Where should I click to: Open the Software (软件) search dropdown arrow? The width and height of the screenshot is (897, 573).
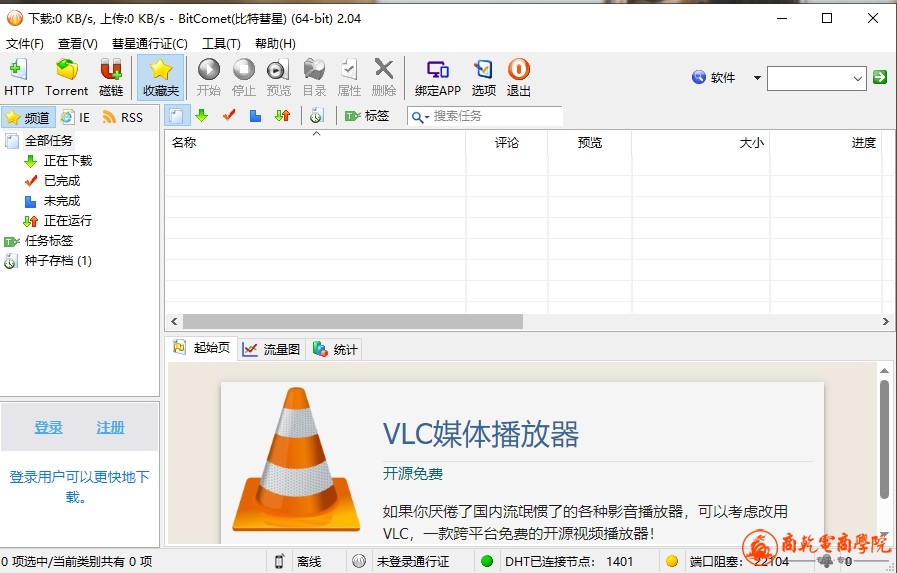757,78
